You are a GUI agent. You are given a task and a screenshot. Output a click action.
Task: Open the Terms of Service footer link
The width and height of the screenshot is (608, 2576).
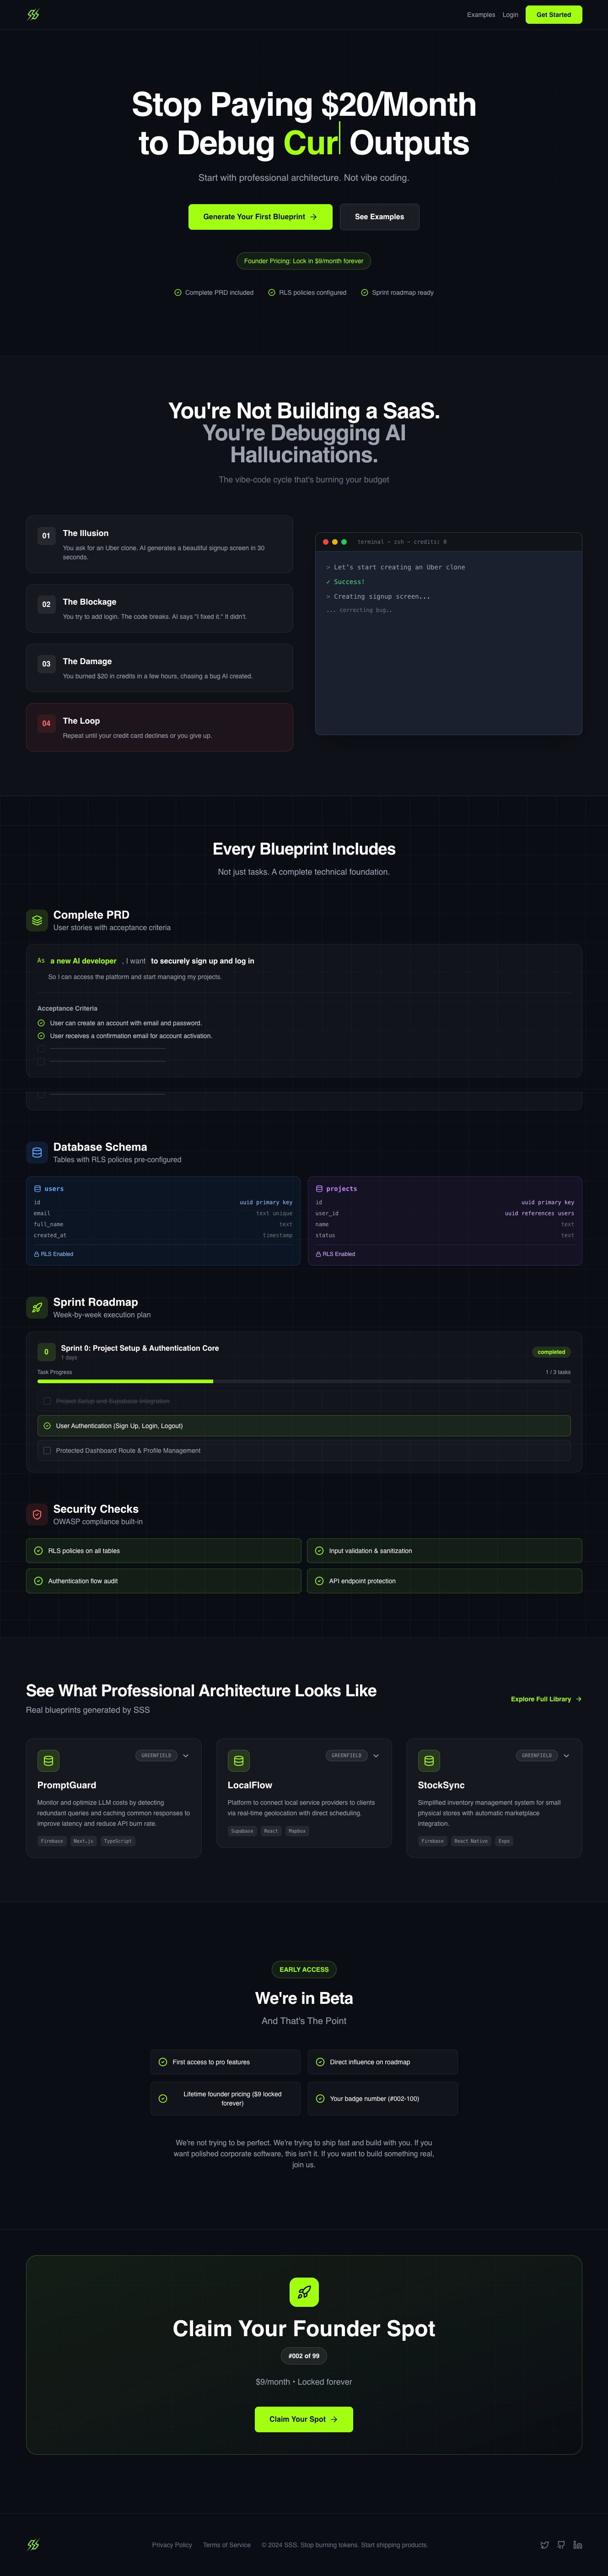227,2545
